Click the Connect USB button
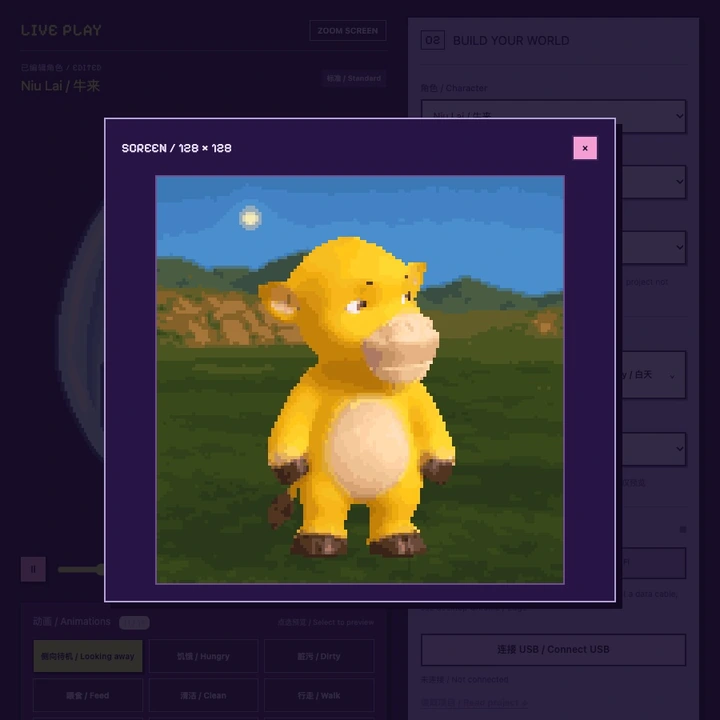The image size is (720, 720). pyautogui.click(x=553, y=649)
